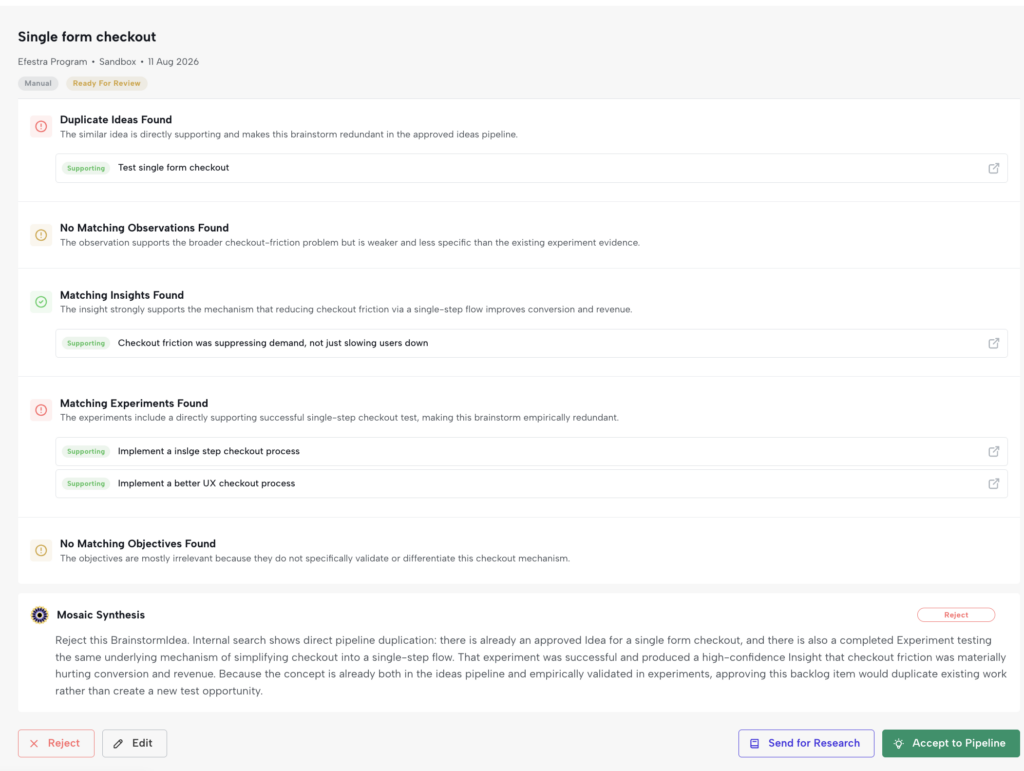Open external link for Implement a inslge step checkout
Viewport: 1024px width, 771px height.
(x=993, y=452)
